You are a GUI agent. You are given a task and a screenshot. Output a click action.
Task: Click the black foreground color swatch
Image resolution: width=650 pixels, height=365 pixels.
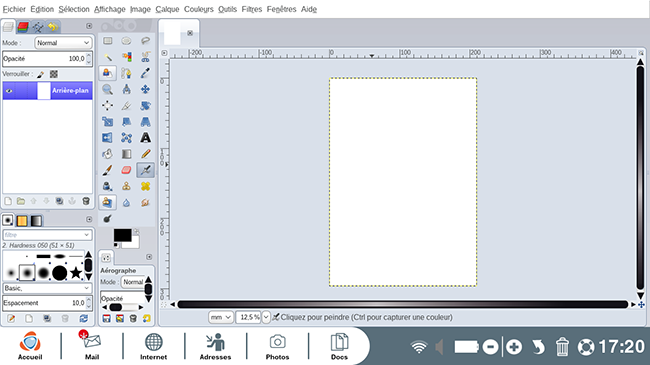(x=122, y=235)
